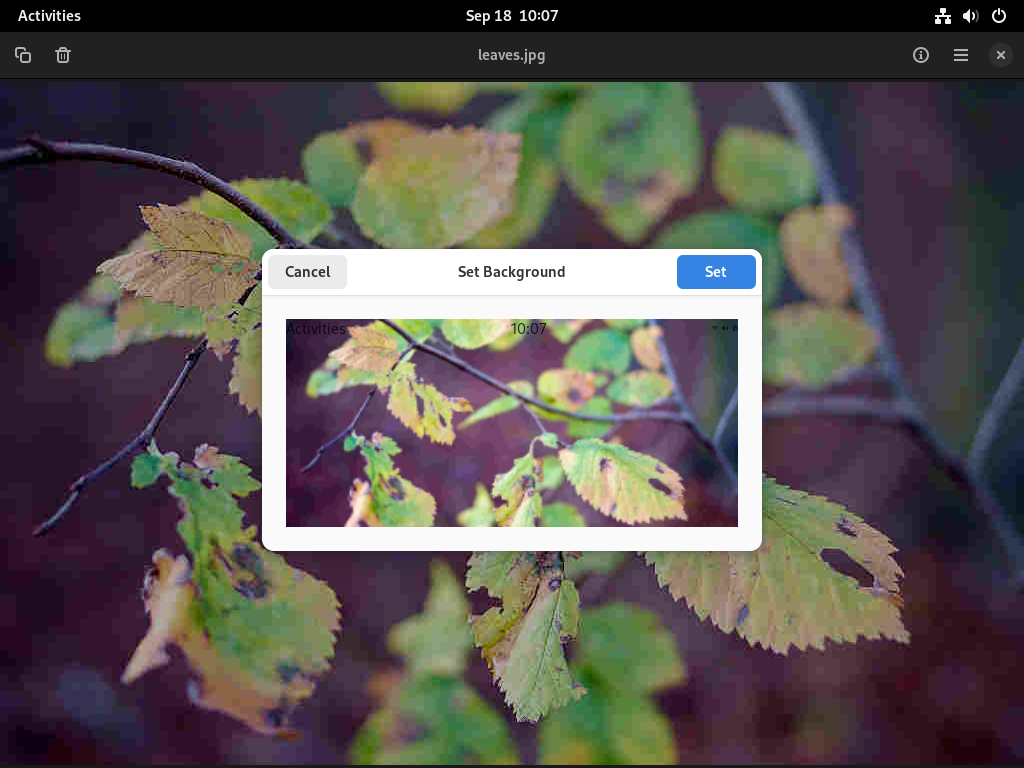Click the leaves.jpg window title

pyautogui.click(x=511, y=56)
